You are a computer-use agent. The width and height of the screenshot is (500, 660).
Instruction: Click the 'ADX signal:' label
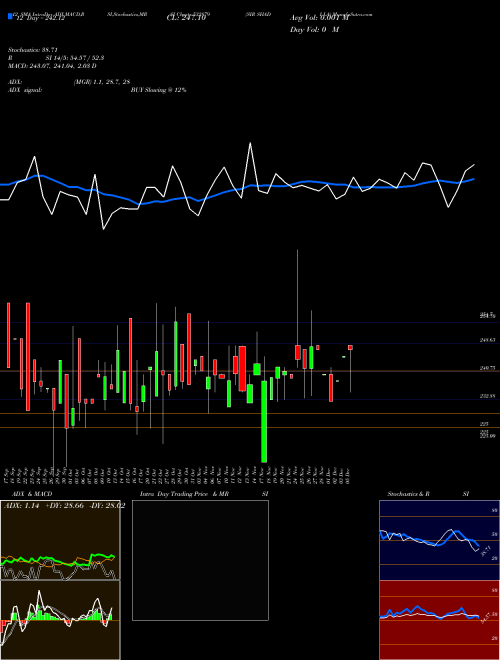point(25,90)
